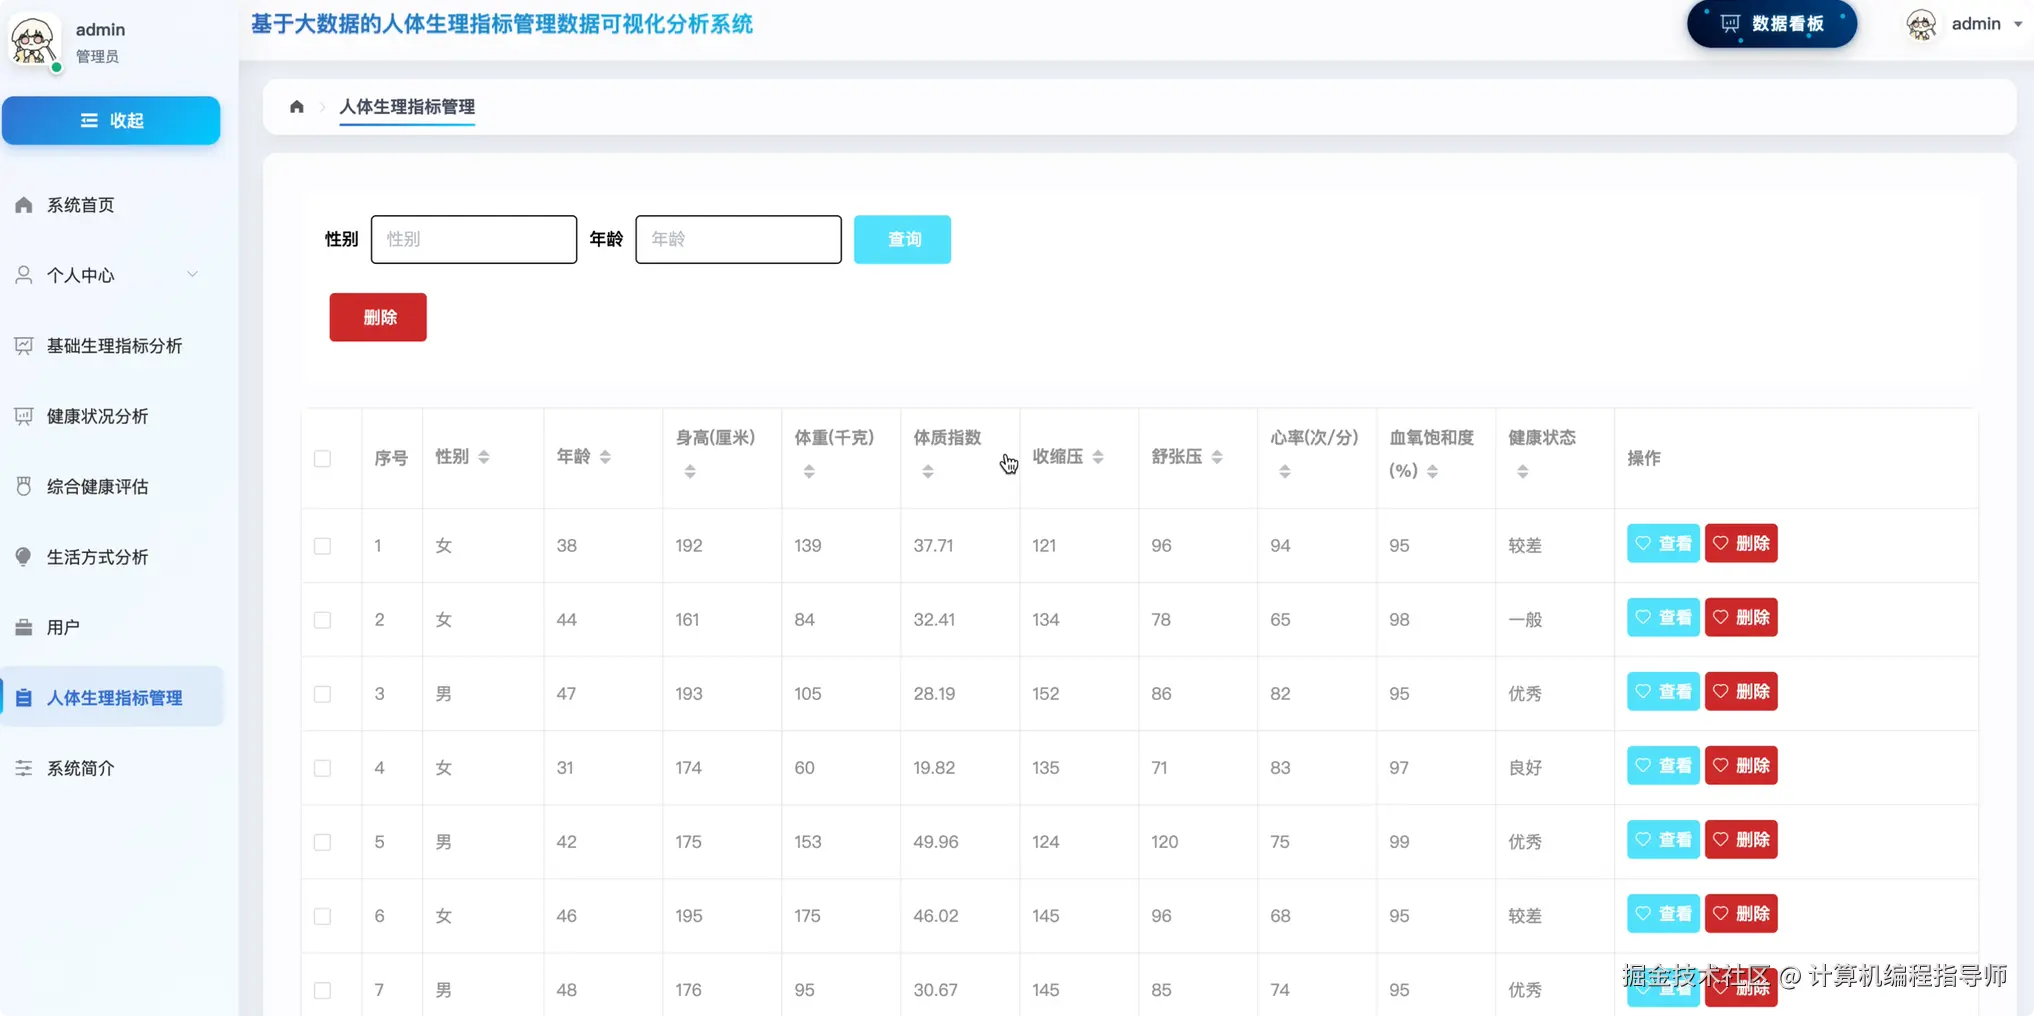Screen dimensions: 2034x1016
Task: Click the home icon in breadcrumb
Action: tap(296, 106)
